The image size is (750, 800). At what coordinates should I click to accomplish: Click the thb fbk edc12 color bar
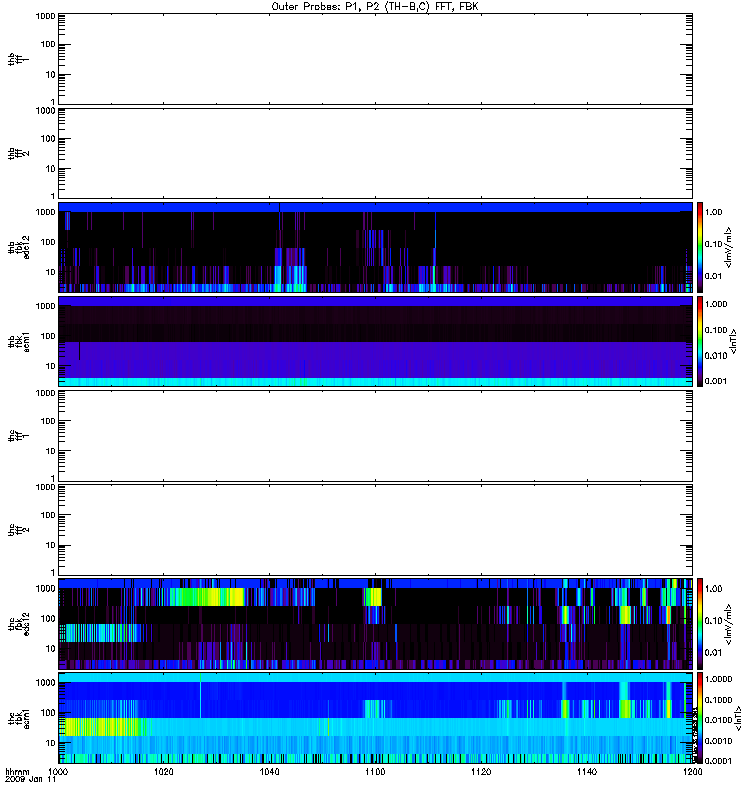[x=700, y=247]
